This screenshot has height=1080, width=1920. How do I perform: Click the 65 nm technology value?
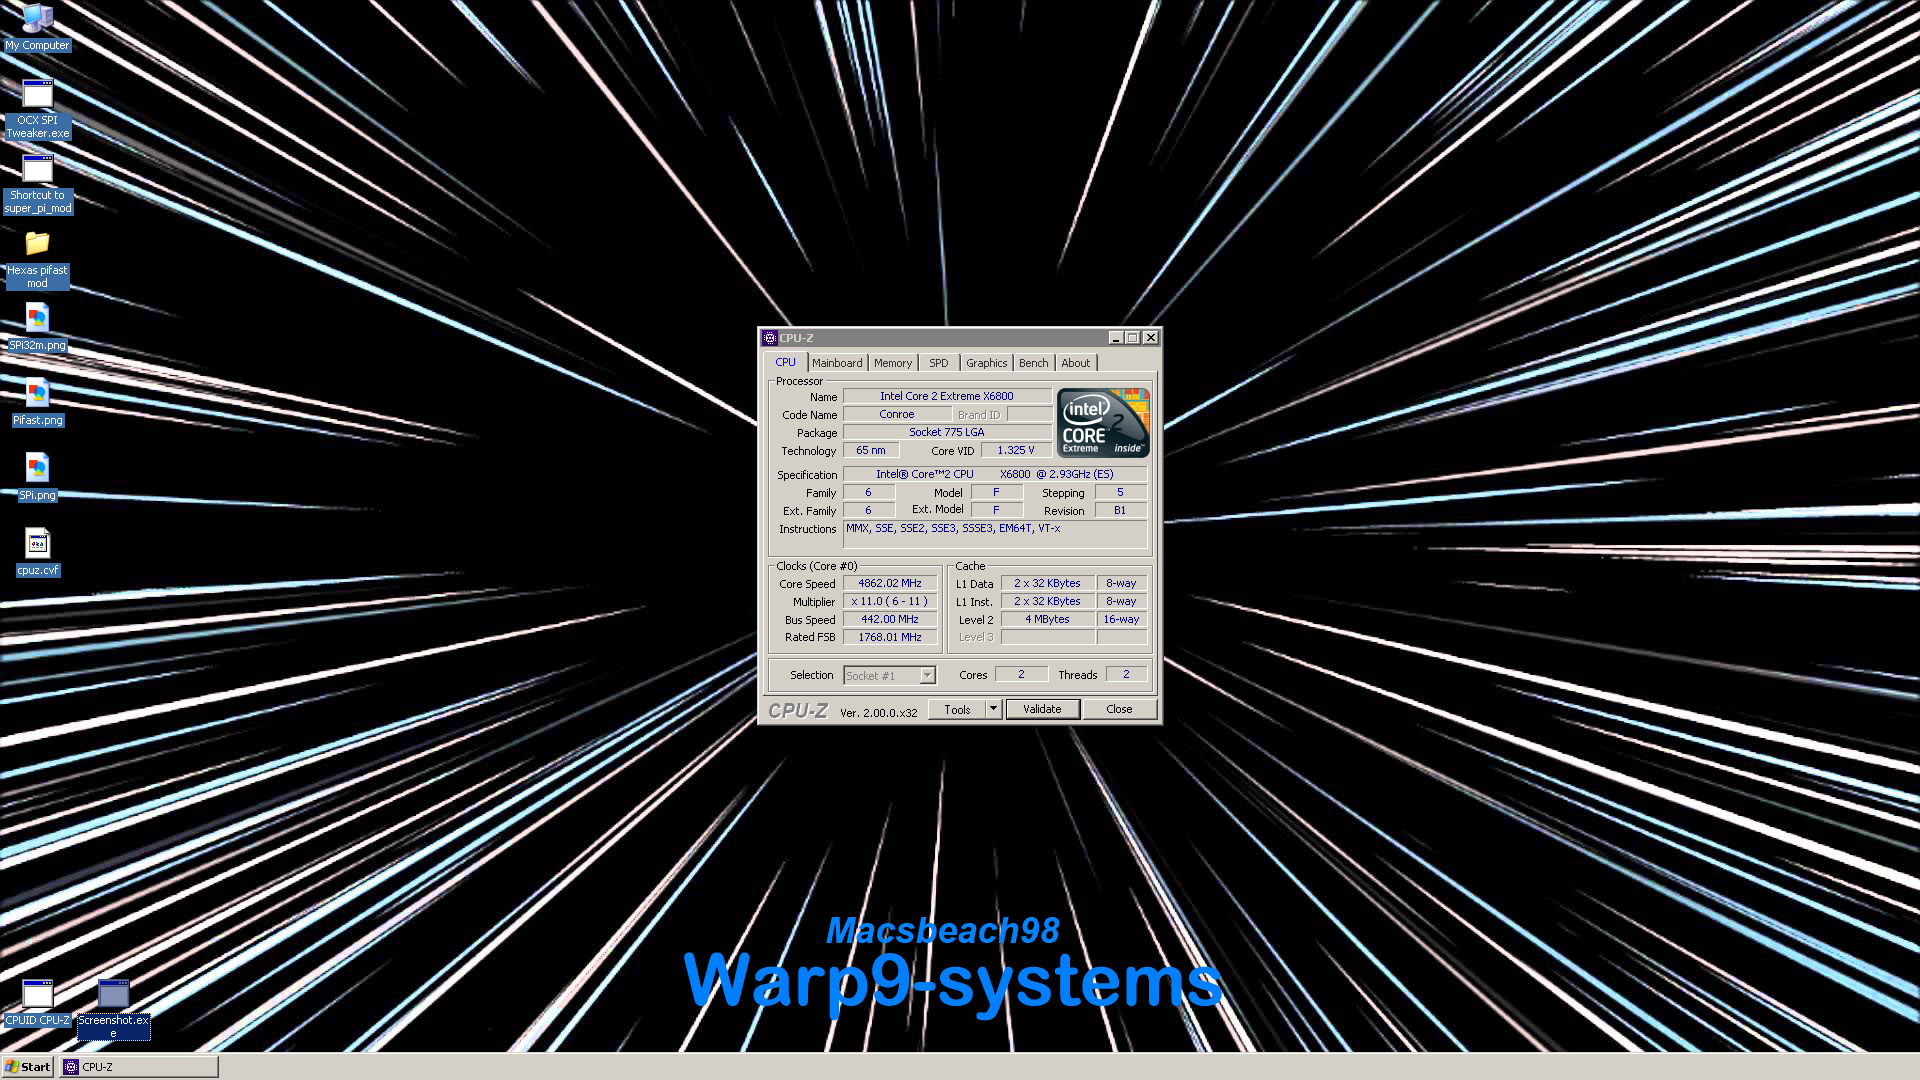coord(871,450)
